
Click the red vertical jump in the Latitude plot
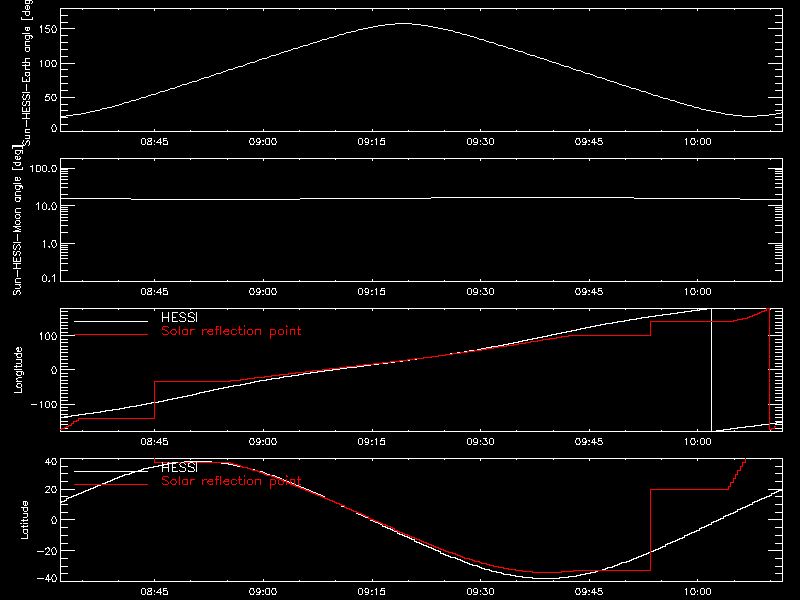pos(651,530)
